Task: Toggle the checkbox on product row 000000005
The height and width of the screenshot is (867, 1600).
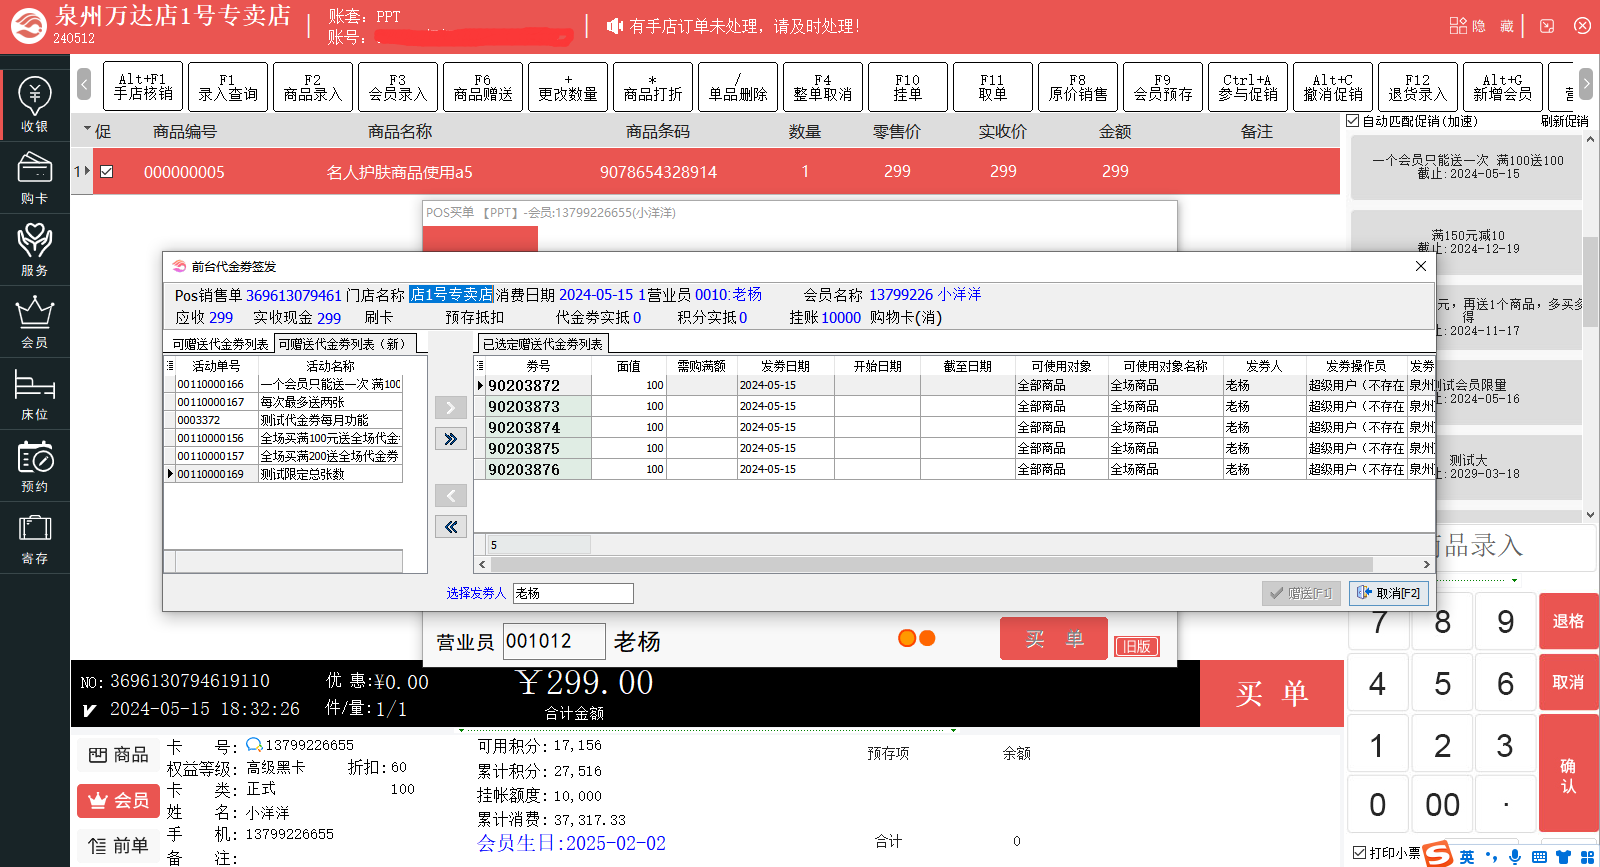Action: pyautogui.click(x=107, y=172)
